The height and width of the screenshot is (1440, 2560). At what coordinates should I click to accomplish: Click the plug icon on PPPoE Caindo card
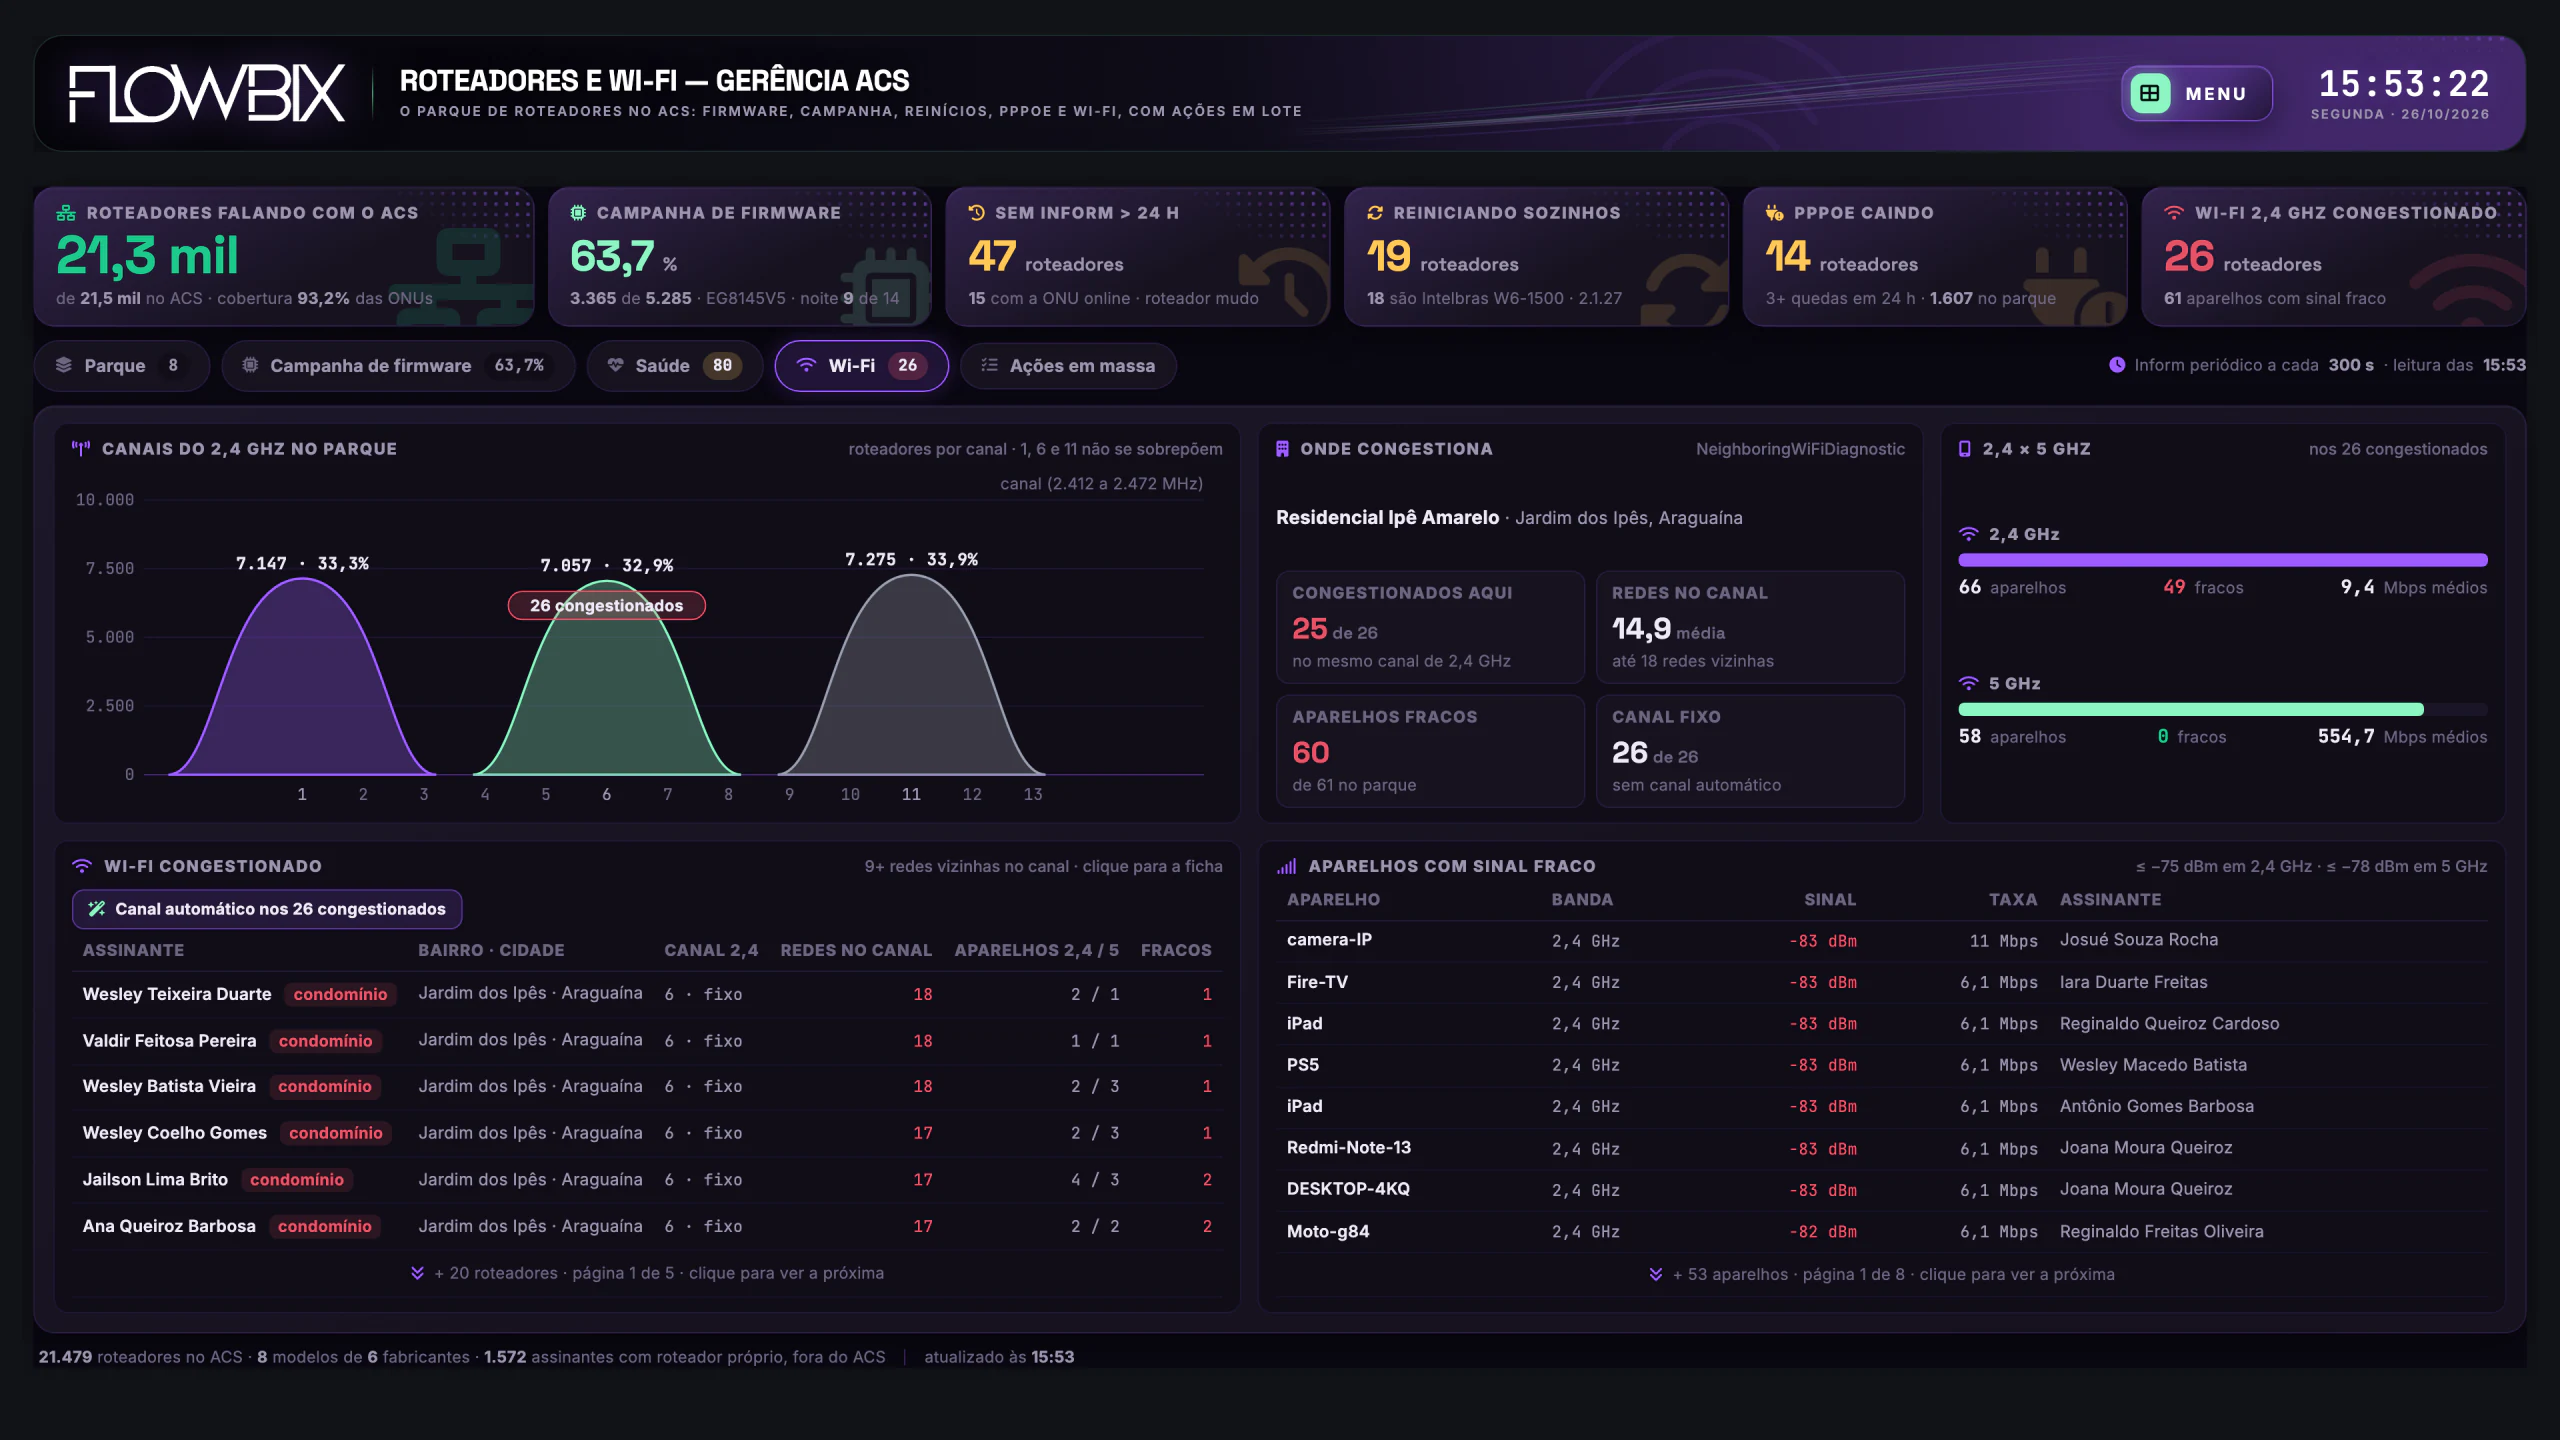(x=1774, y=213)
